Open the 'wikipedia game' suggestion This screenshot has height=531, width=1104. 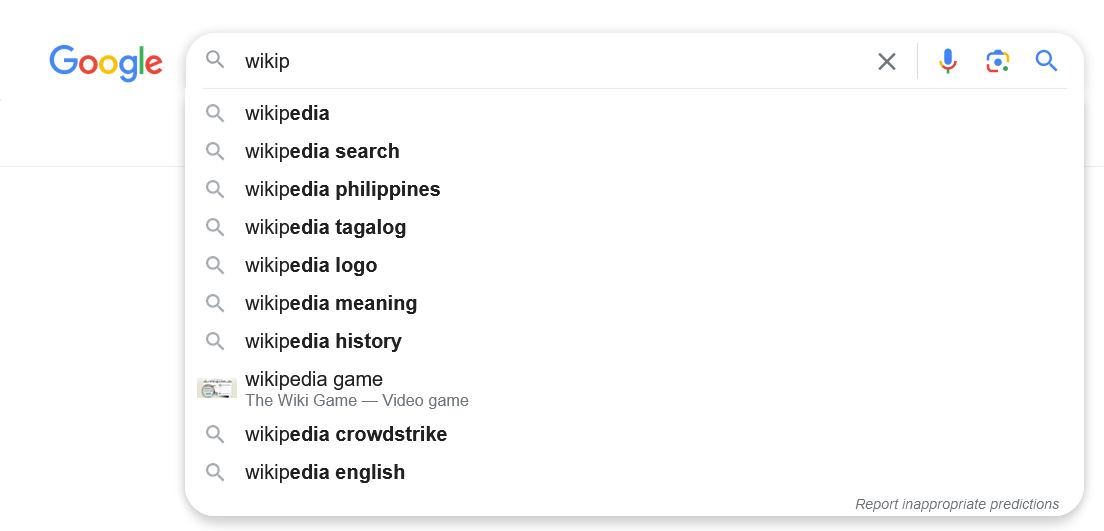(x=314, y=380)
